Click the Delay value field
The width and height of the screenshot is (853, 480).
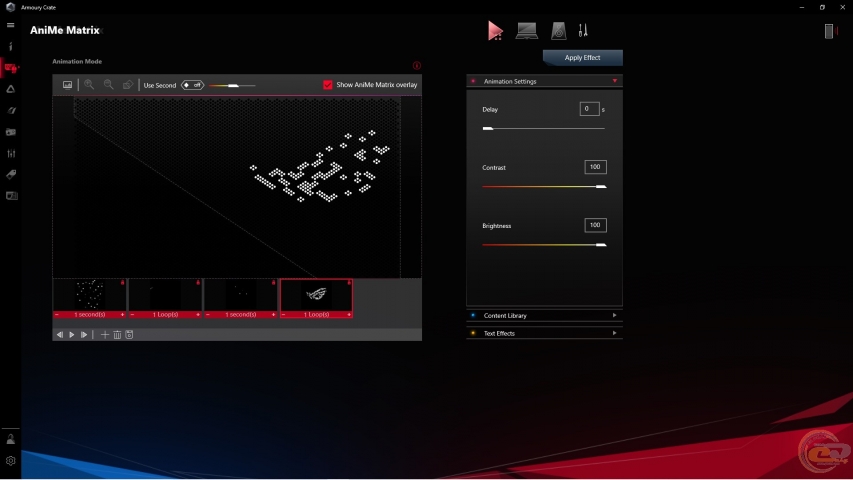[589, 109]
